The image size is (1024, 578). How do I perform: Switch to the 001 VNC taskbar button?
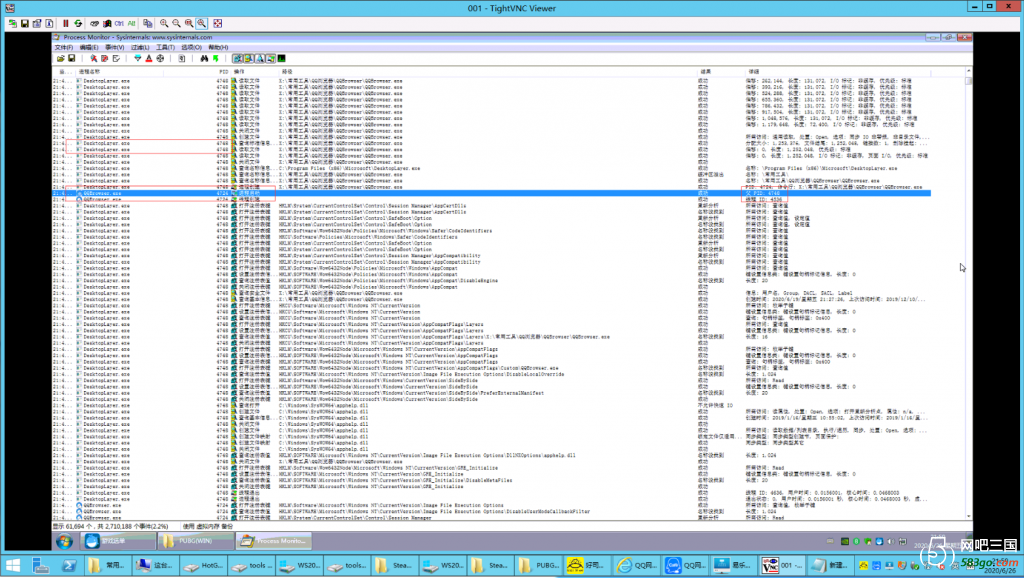click(x=781, y=566)
